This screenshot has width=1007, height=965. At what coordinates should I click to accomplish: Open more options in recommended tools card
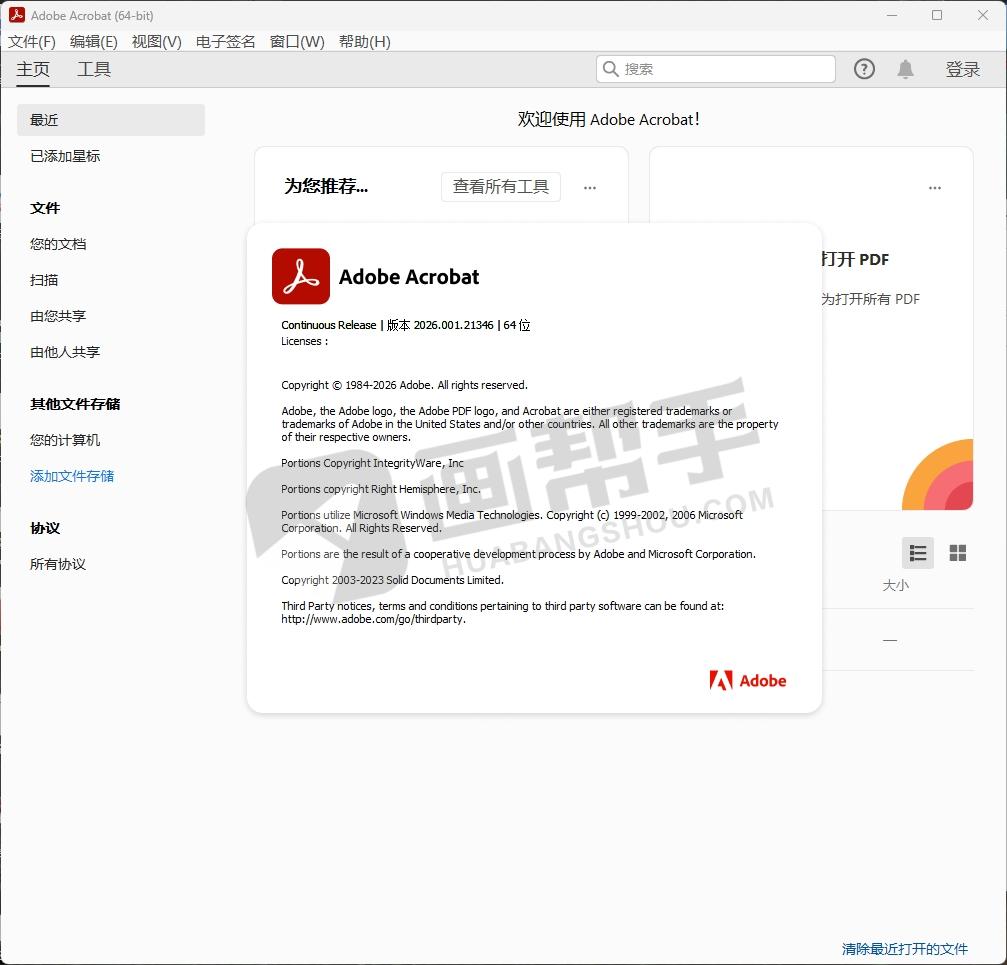click(590, 187)
